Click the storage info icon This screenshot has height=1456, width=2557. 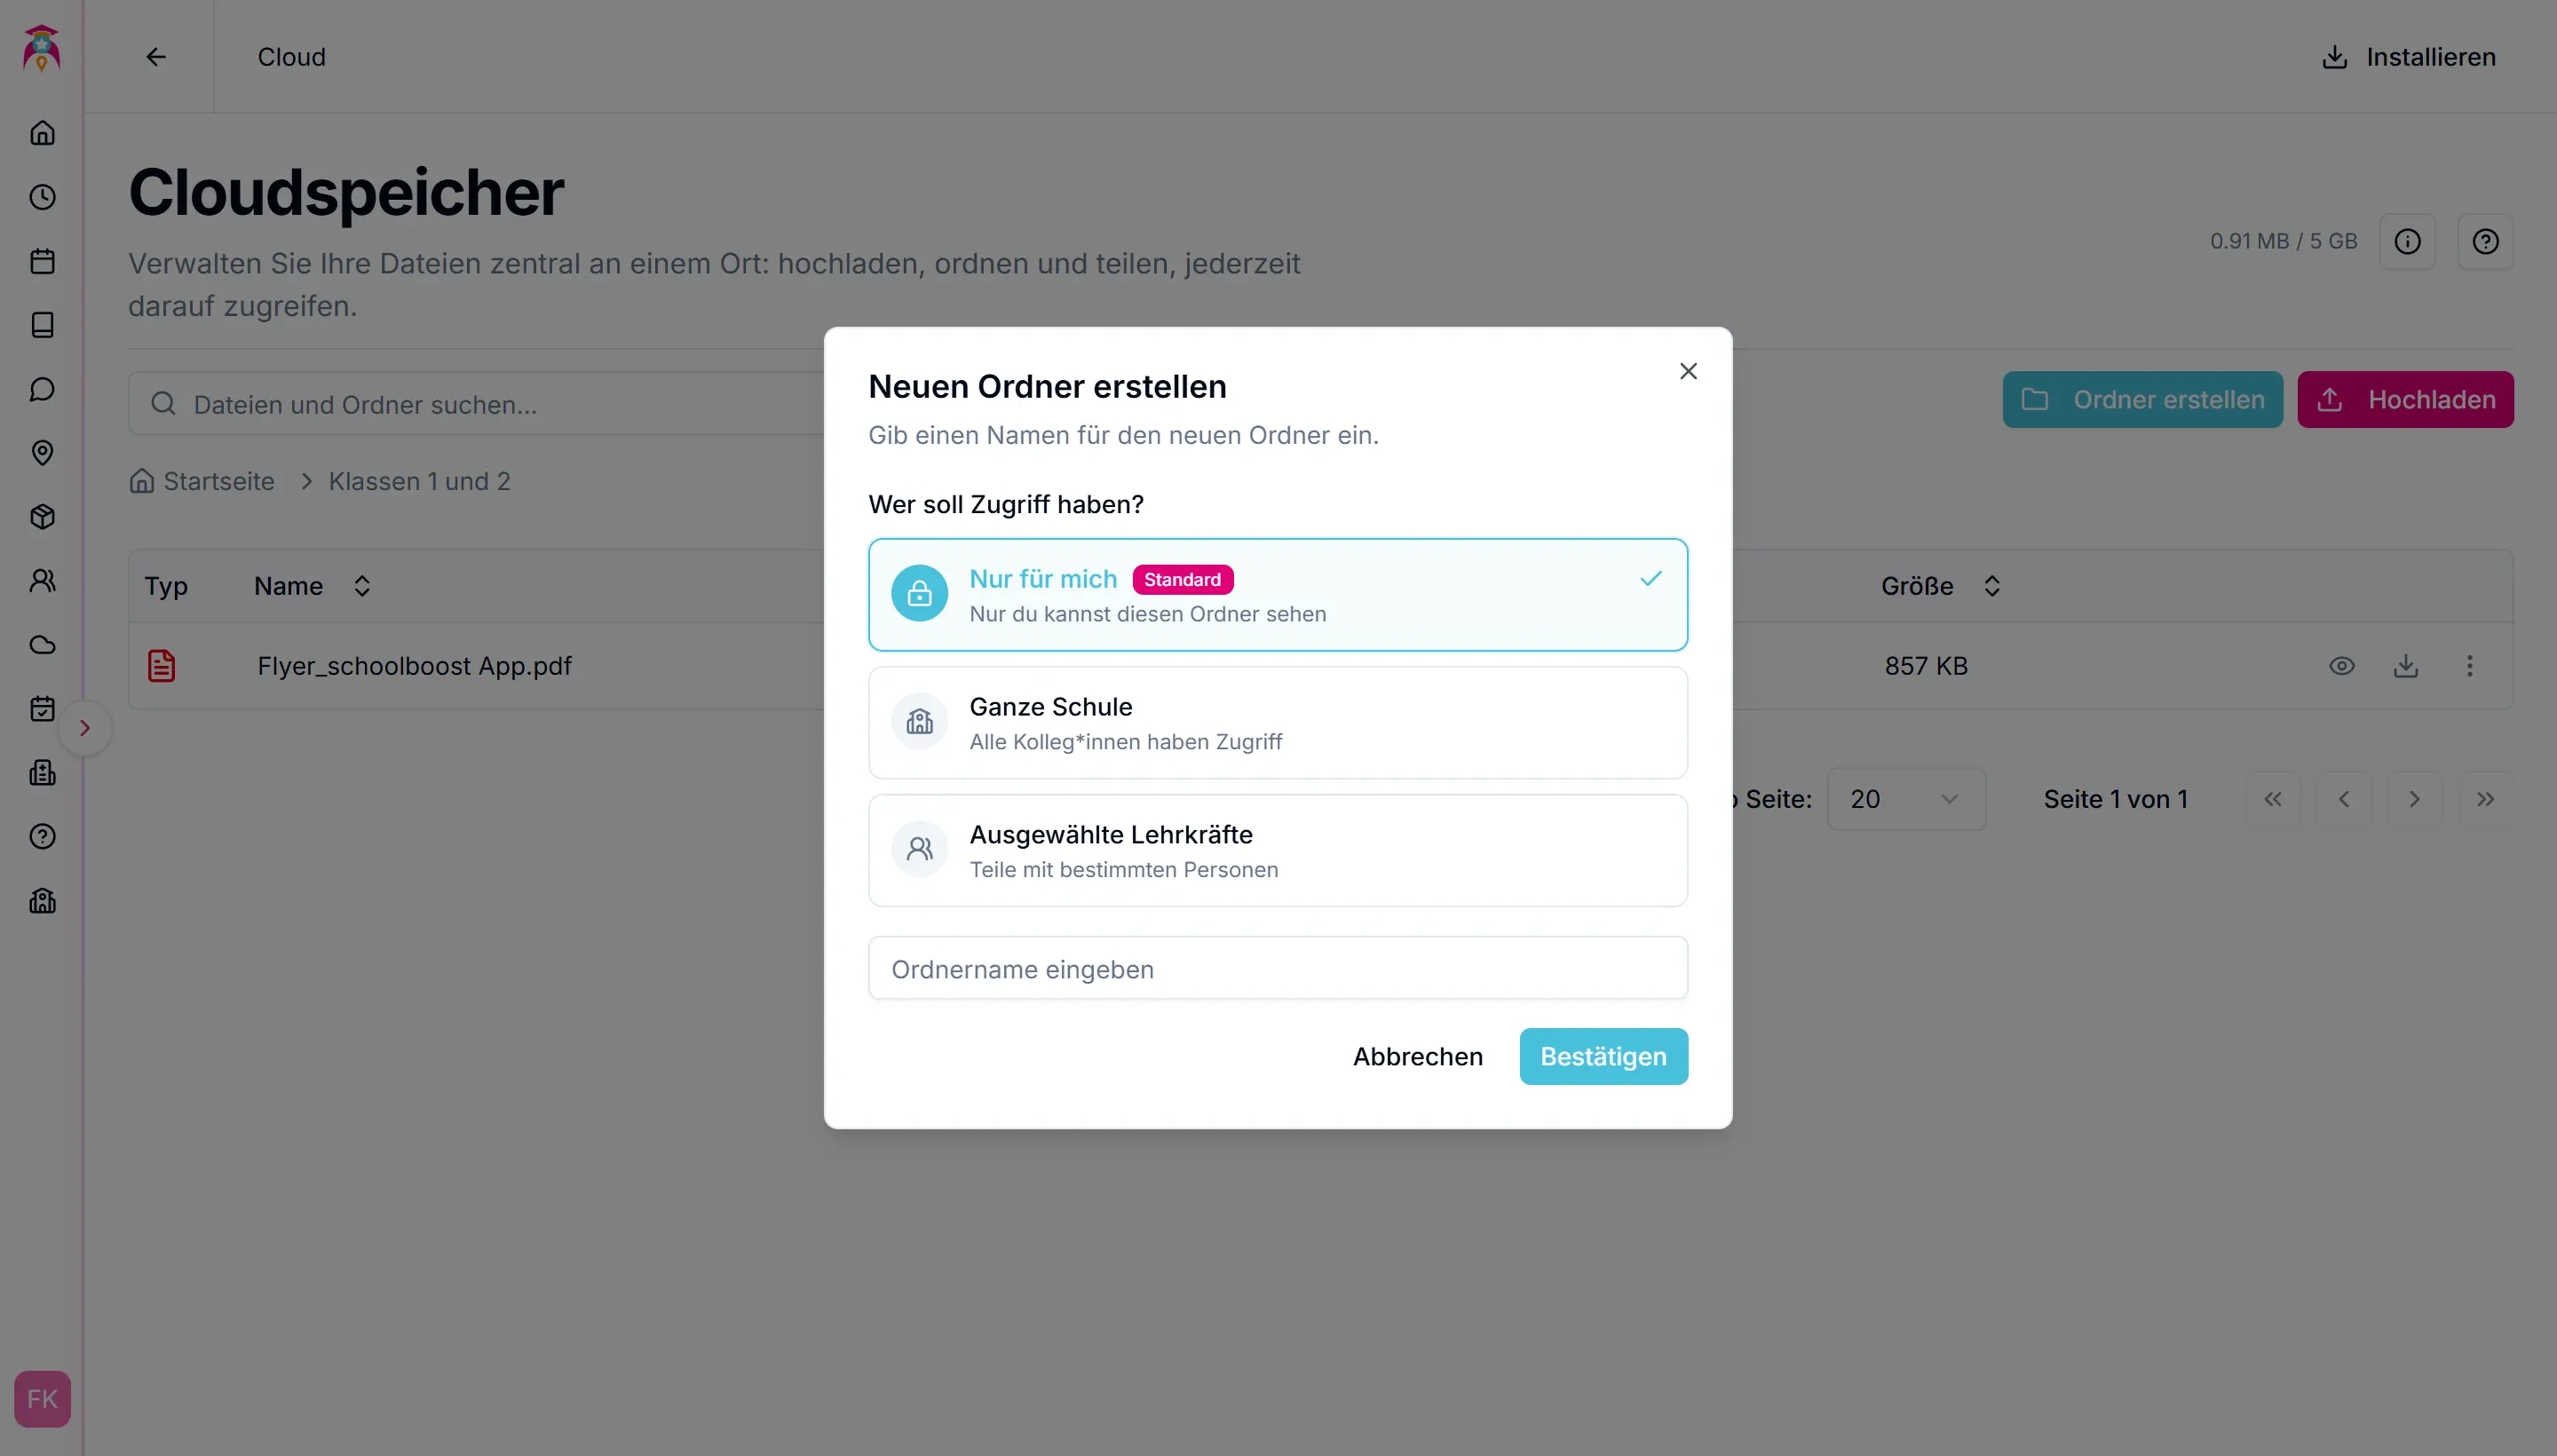2407,241
